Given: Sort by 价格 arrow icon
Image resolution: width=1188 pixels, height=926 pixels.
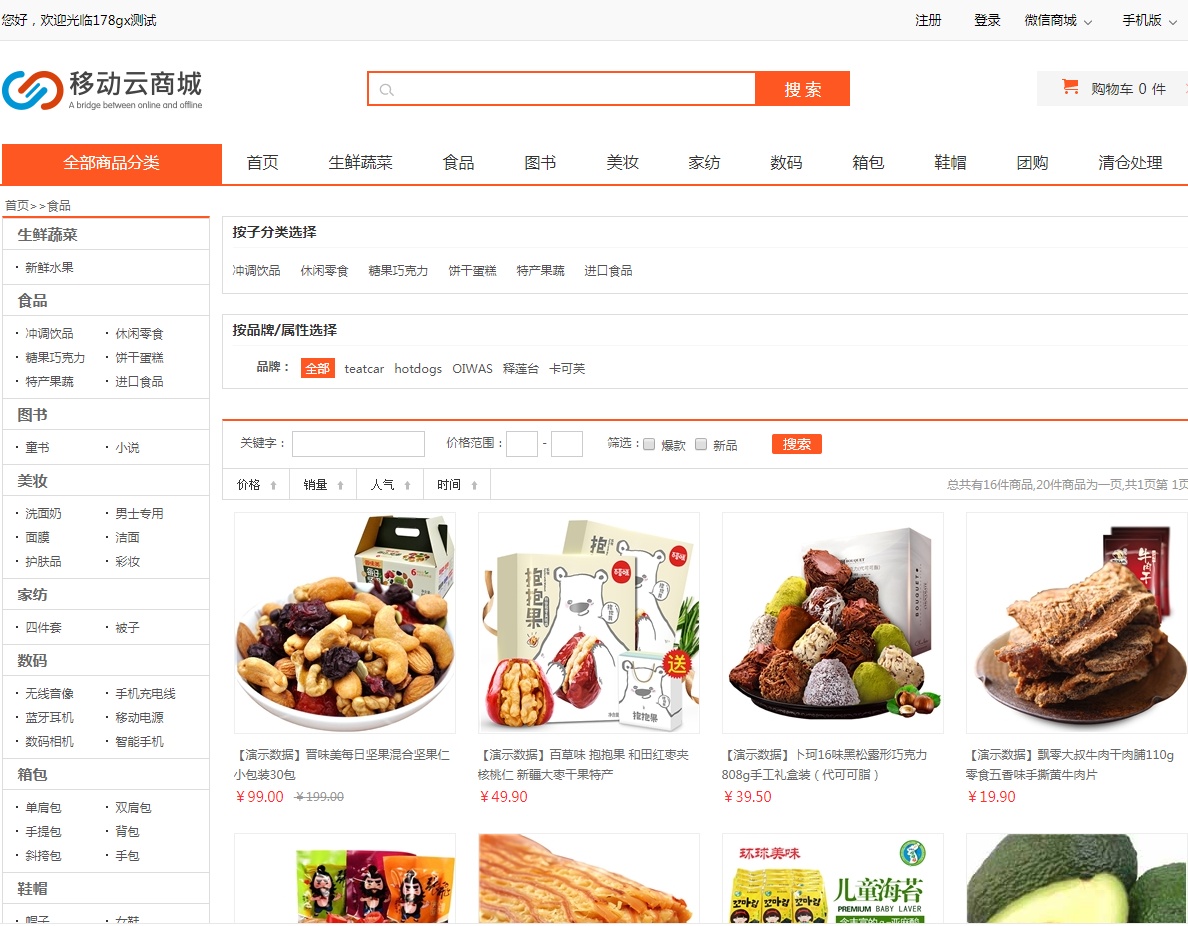Looking at the screenshot, I should [x=274, y=486].
